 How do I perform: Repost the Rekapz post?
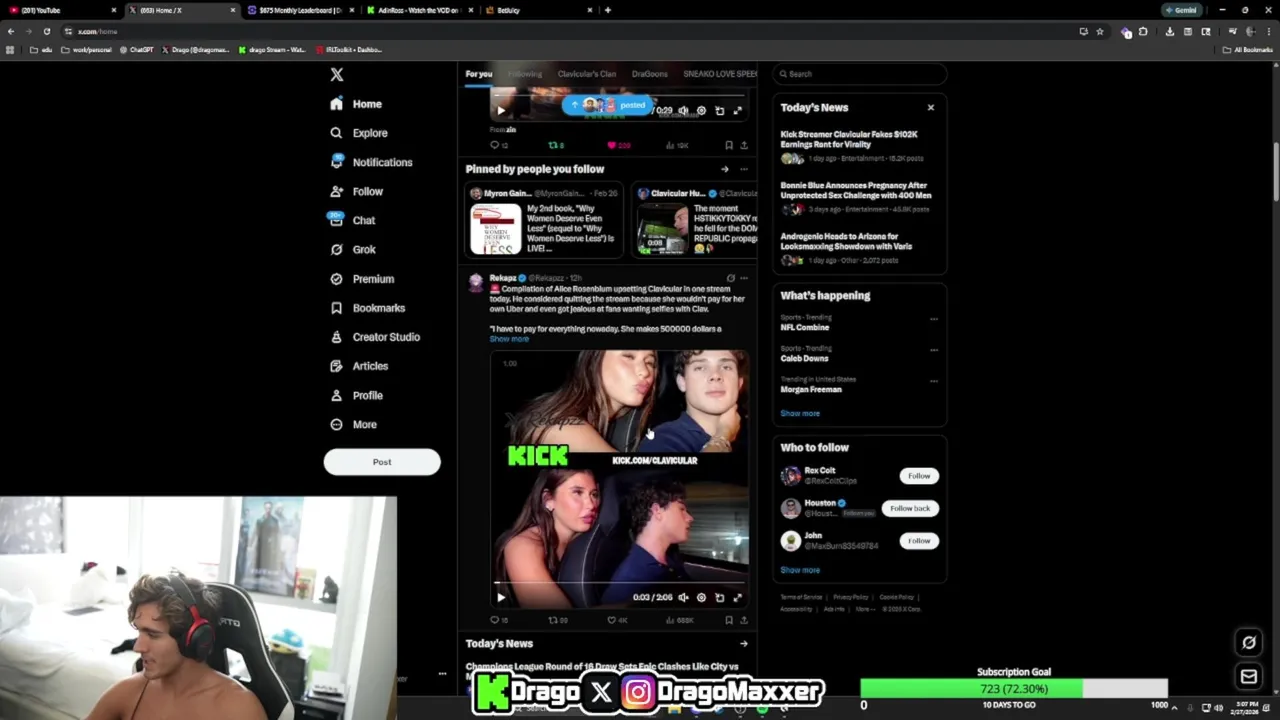coord(557,620)
